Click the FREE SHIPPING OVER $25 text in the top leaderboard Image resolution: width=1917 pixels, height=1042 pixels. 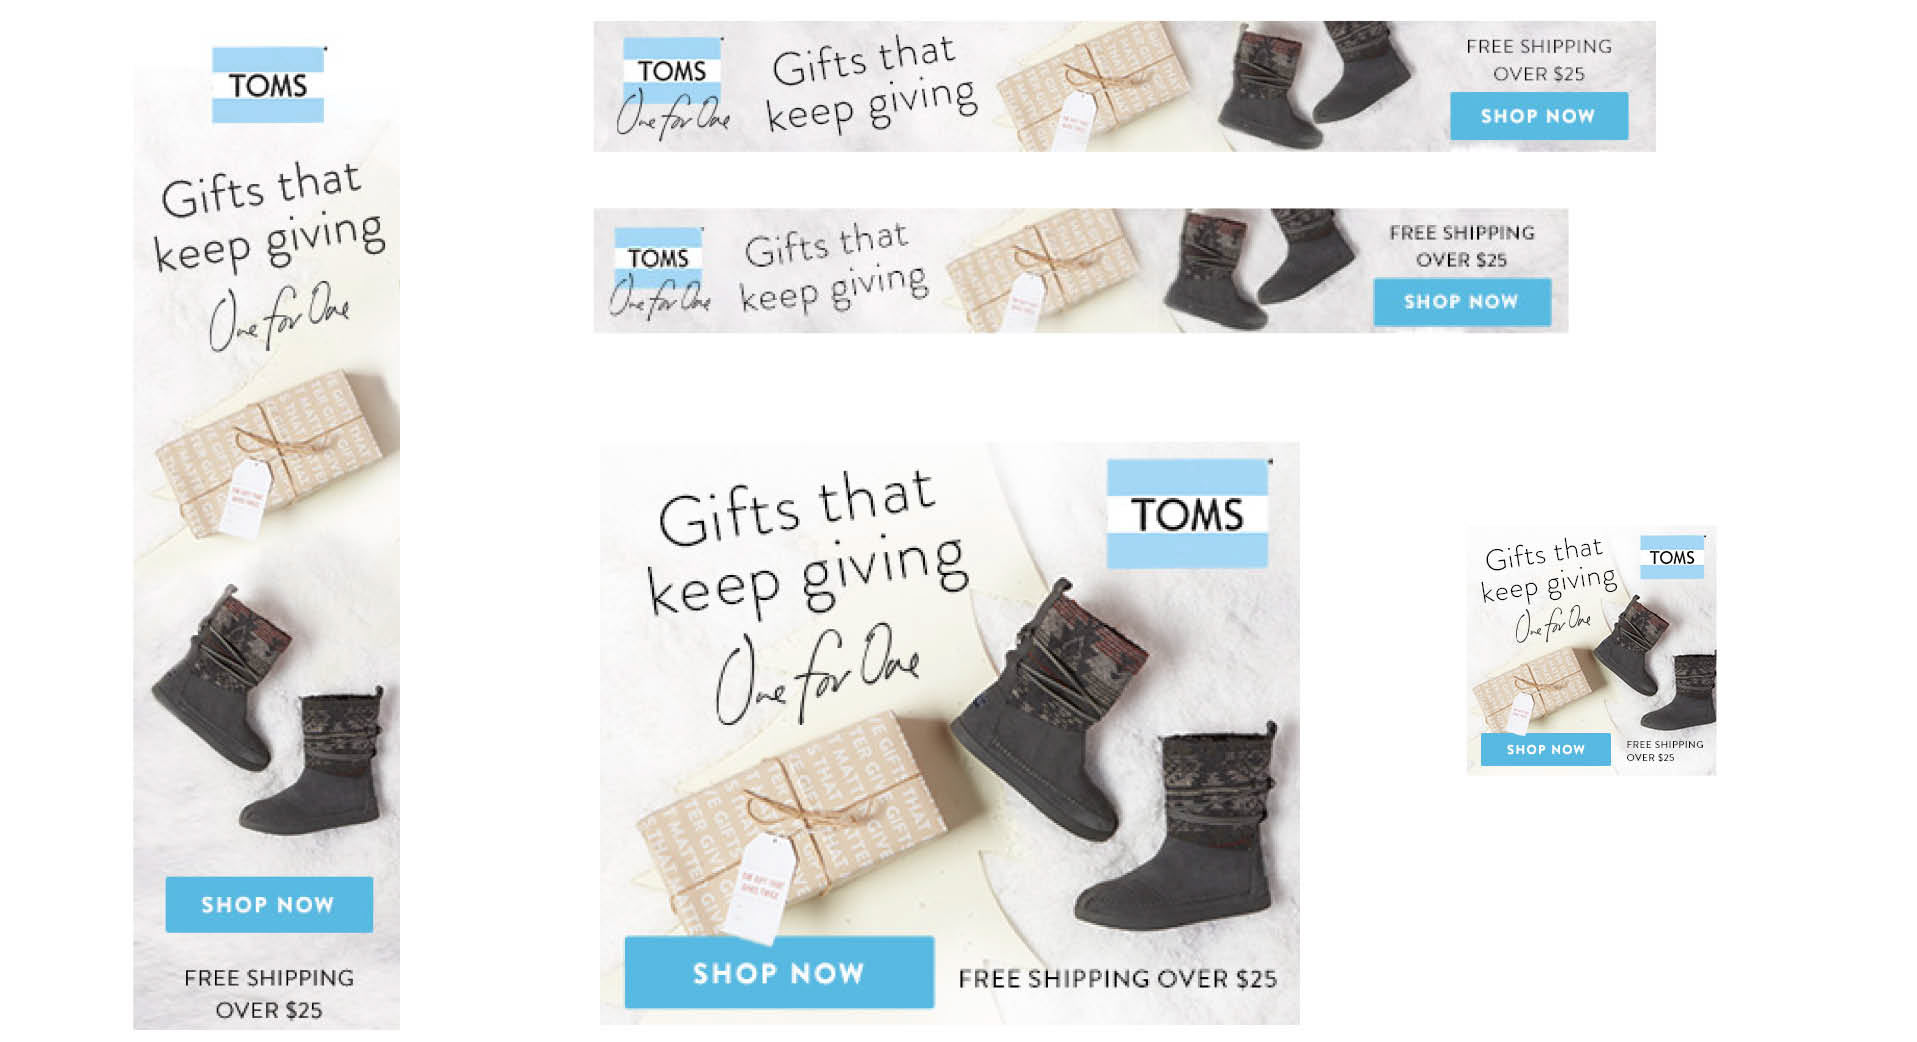click(x=1539, y=60)
